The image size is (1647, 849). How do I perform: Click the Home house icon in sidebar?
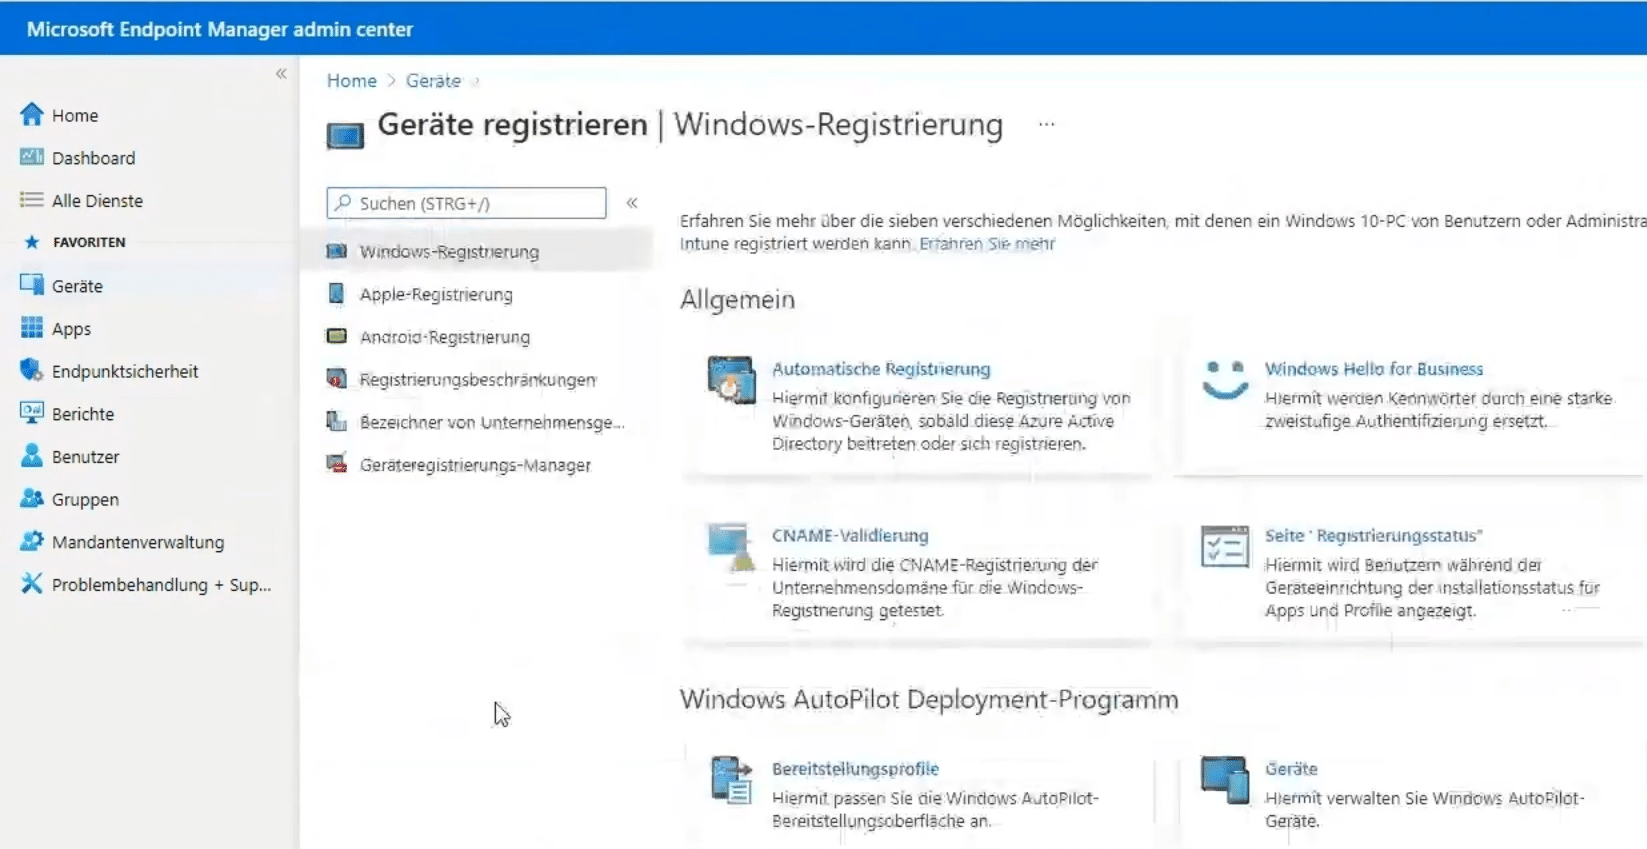32,115
